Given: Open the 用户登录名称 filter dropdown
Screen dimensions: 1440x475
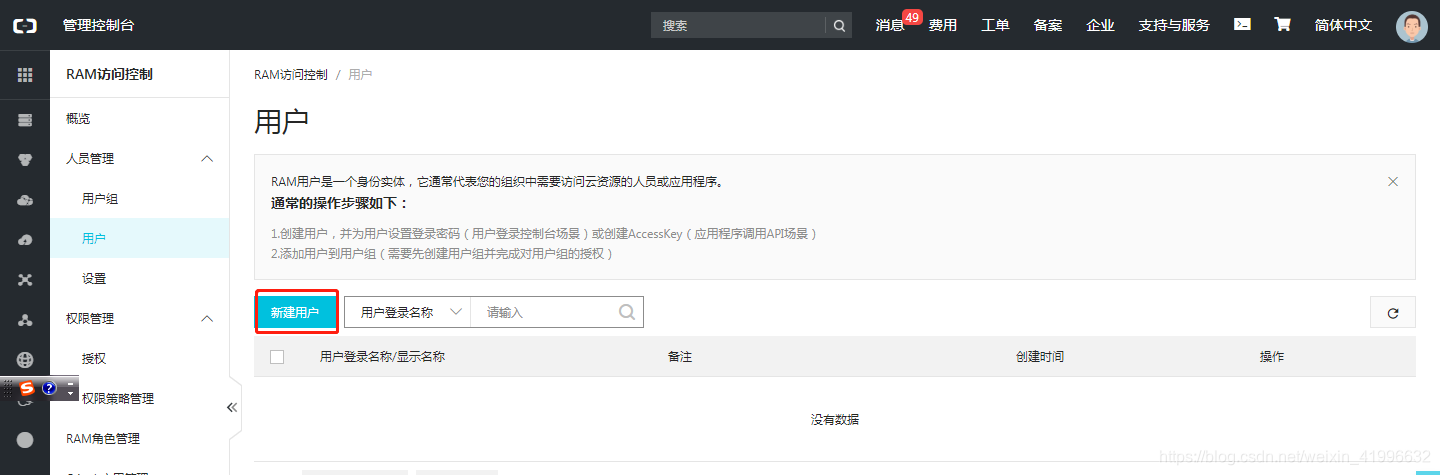Looking at the screenshot, I should pyautogui.click(x=408, y=312).
